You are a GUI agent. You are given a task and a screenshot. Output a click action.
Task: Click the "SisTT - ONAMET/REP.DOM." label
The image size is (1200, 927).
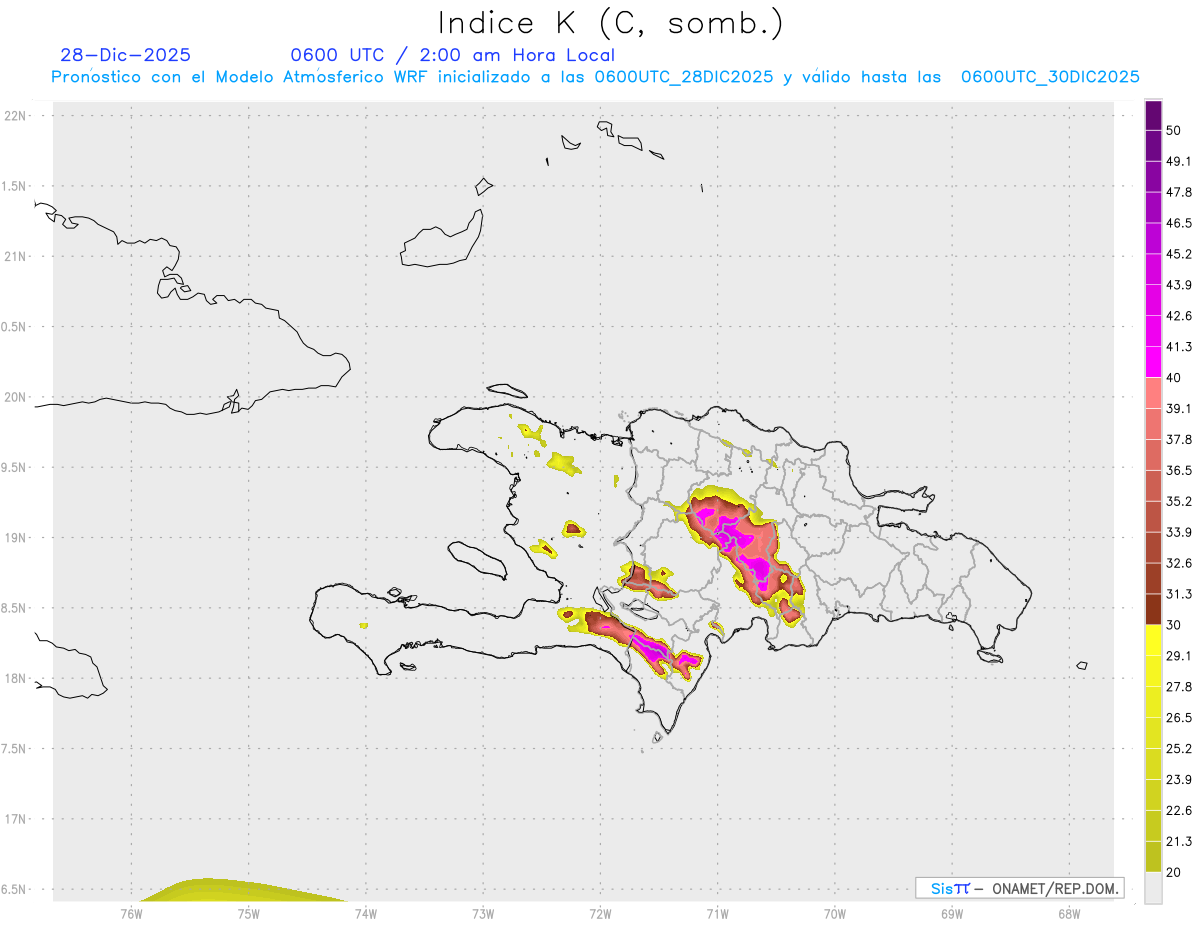(x=1020, y=888)
